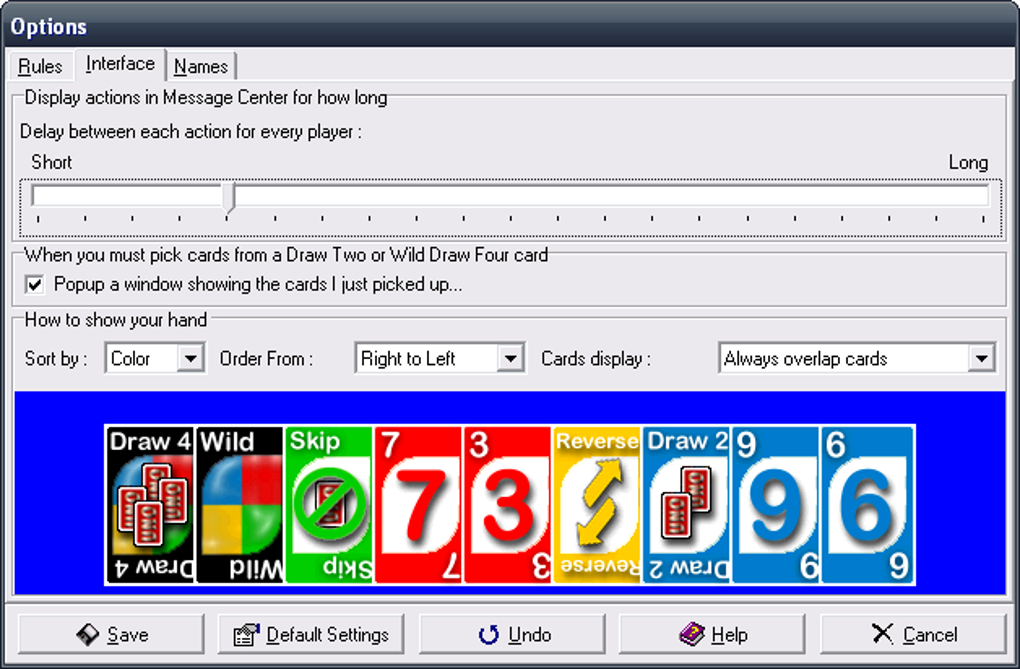Click the 'Sort by :' label

[x=56, y=359]
